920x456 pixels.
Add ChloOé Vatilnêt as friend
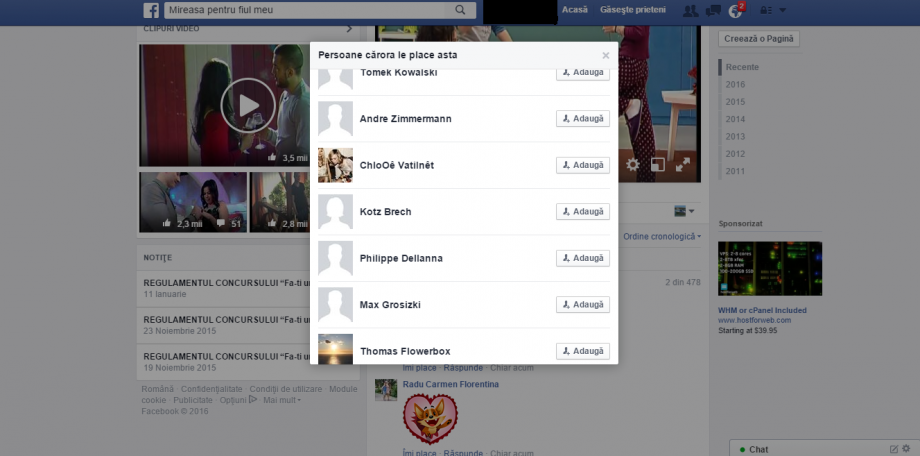583,165
